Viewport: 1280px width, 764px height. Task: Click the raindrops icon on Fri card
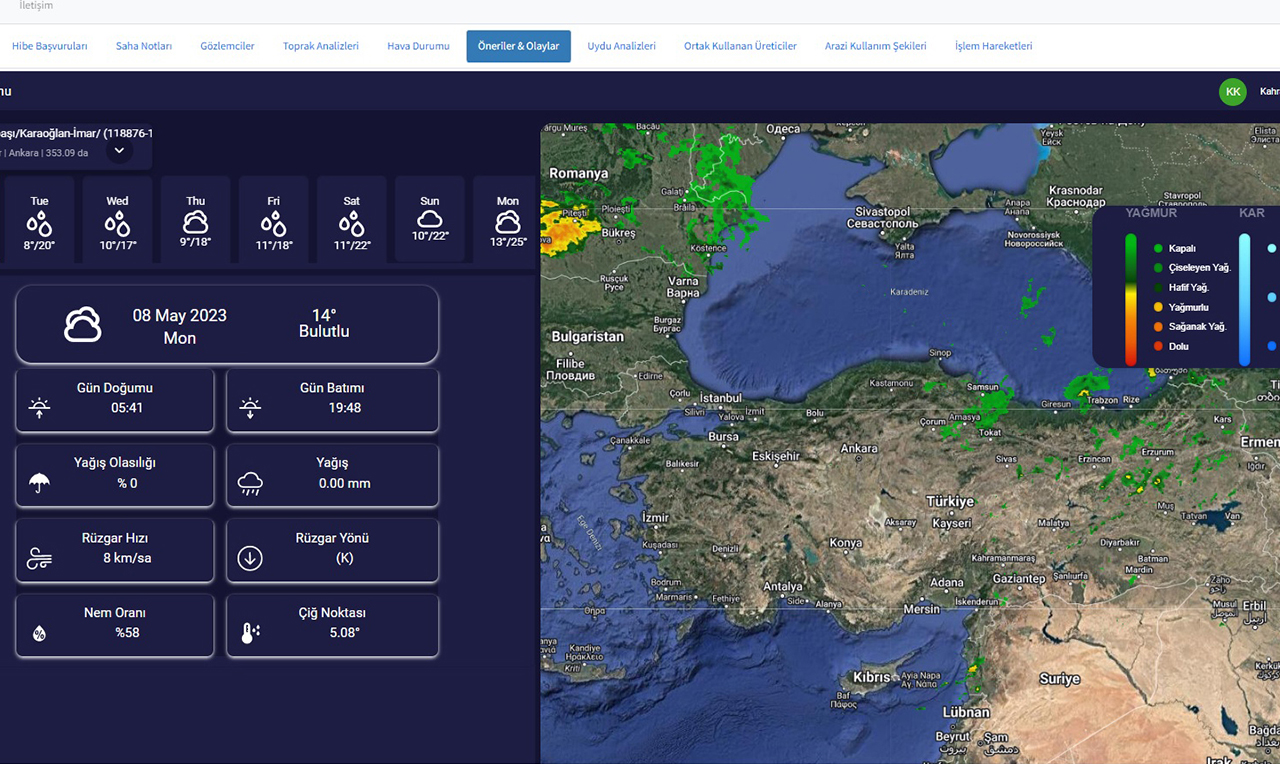click(273, 222)
